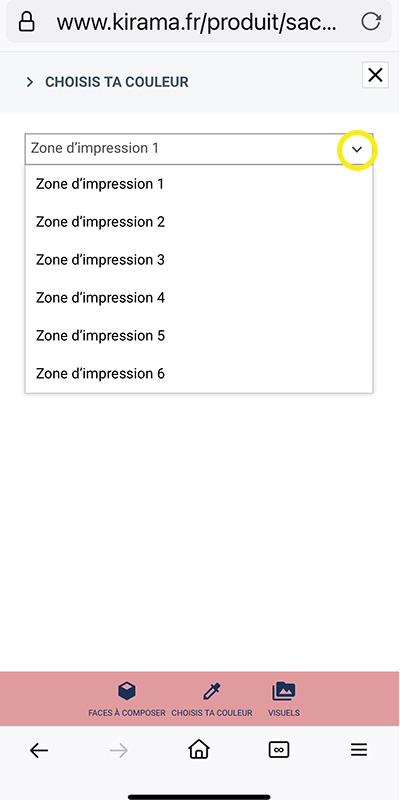
Task: Click the forward navigation arrow
Action: [x=119, y=750]
